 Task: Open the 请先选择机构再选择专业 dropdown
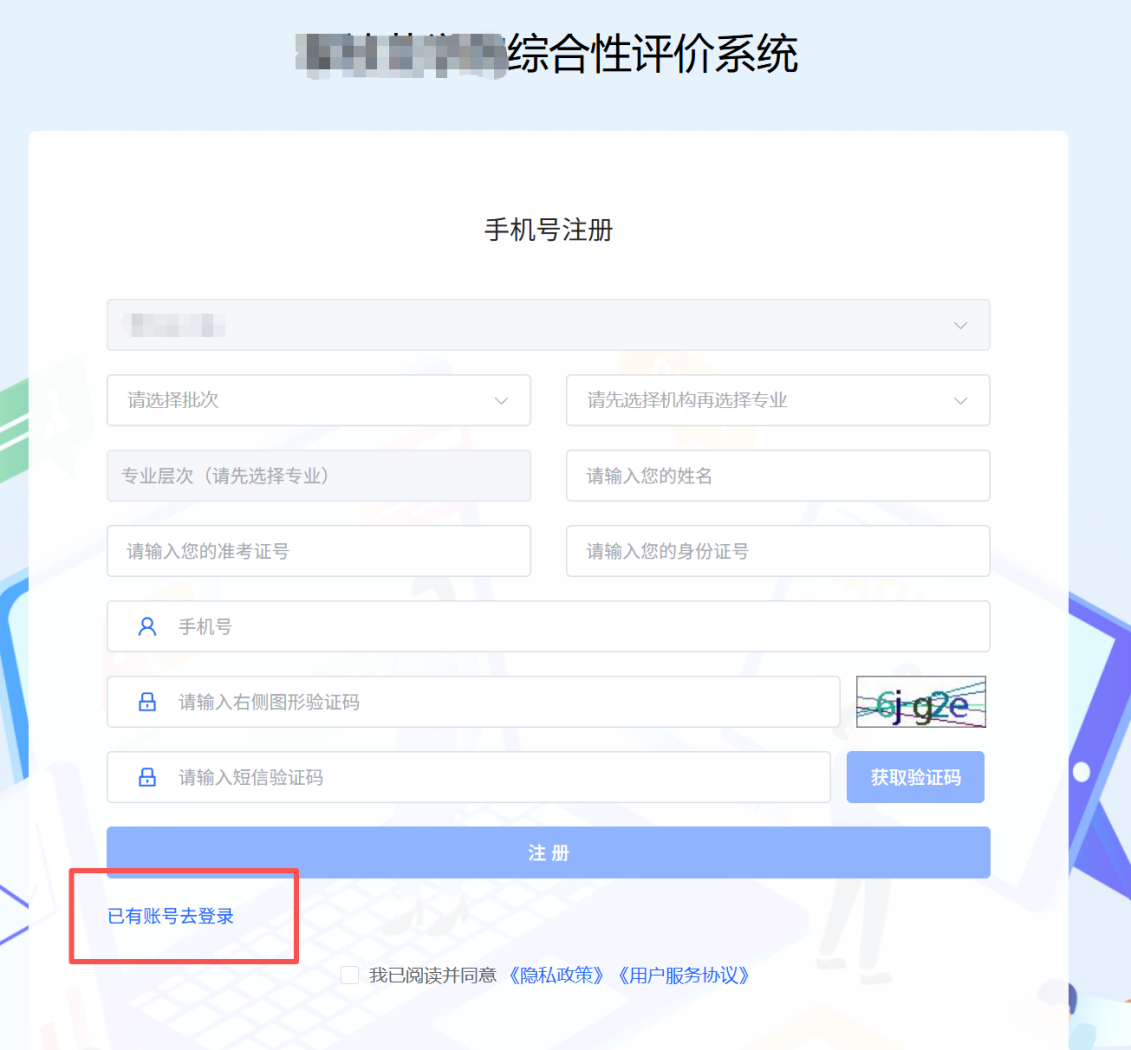(777, 400)
